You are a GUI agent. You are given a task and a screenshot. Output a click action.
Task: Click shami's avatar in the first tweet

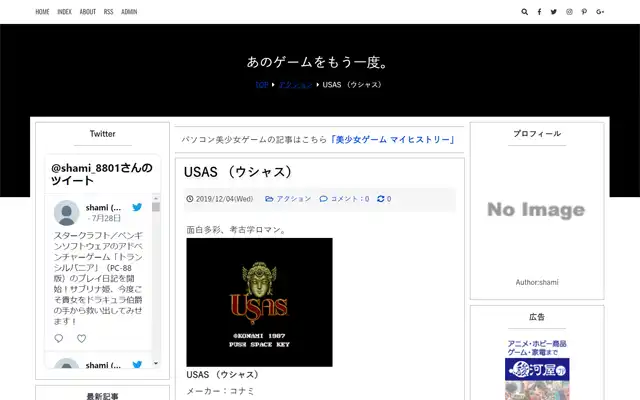click(67, 213)
